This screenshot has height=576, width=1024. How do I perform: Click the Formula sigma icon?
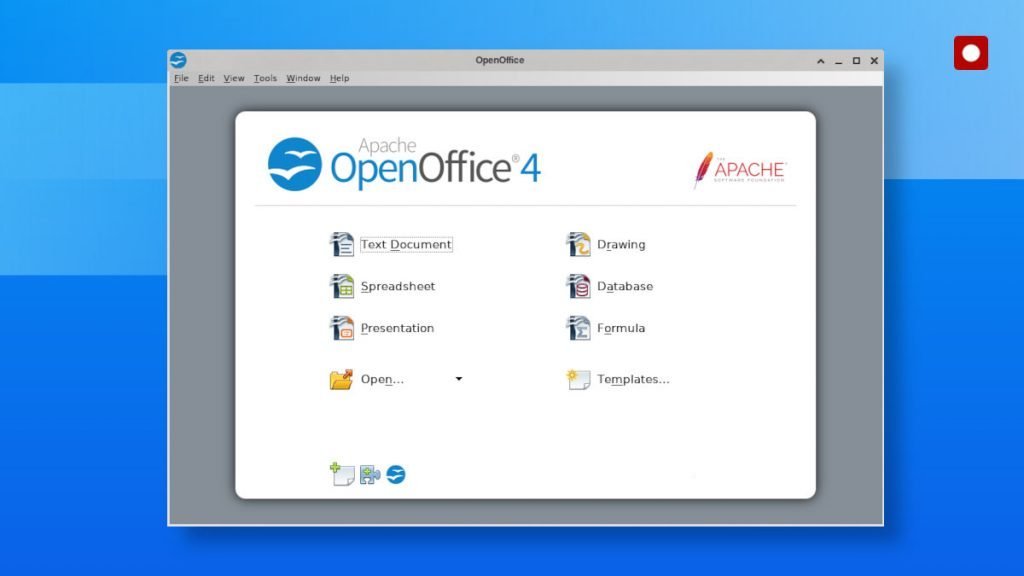[x=578, y=328]
